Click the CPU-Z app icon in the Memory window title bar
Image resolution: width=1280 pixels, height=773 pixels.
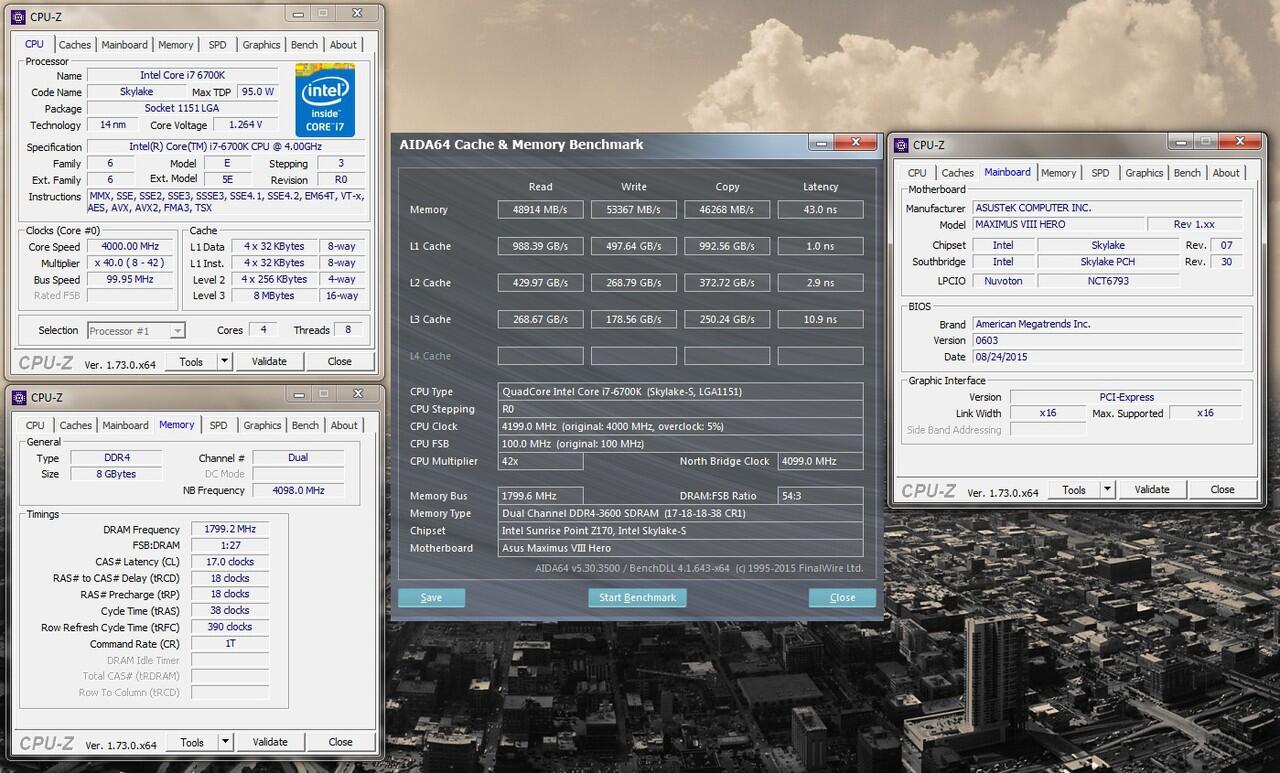pyautogui.click(x=18, y=397)
